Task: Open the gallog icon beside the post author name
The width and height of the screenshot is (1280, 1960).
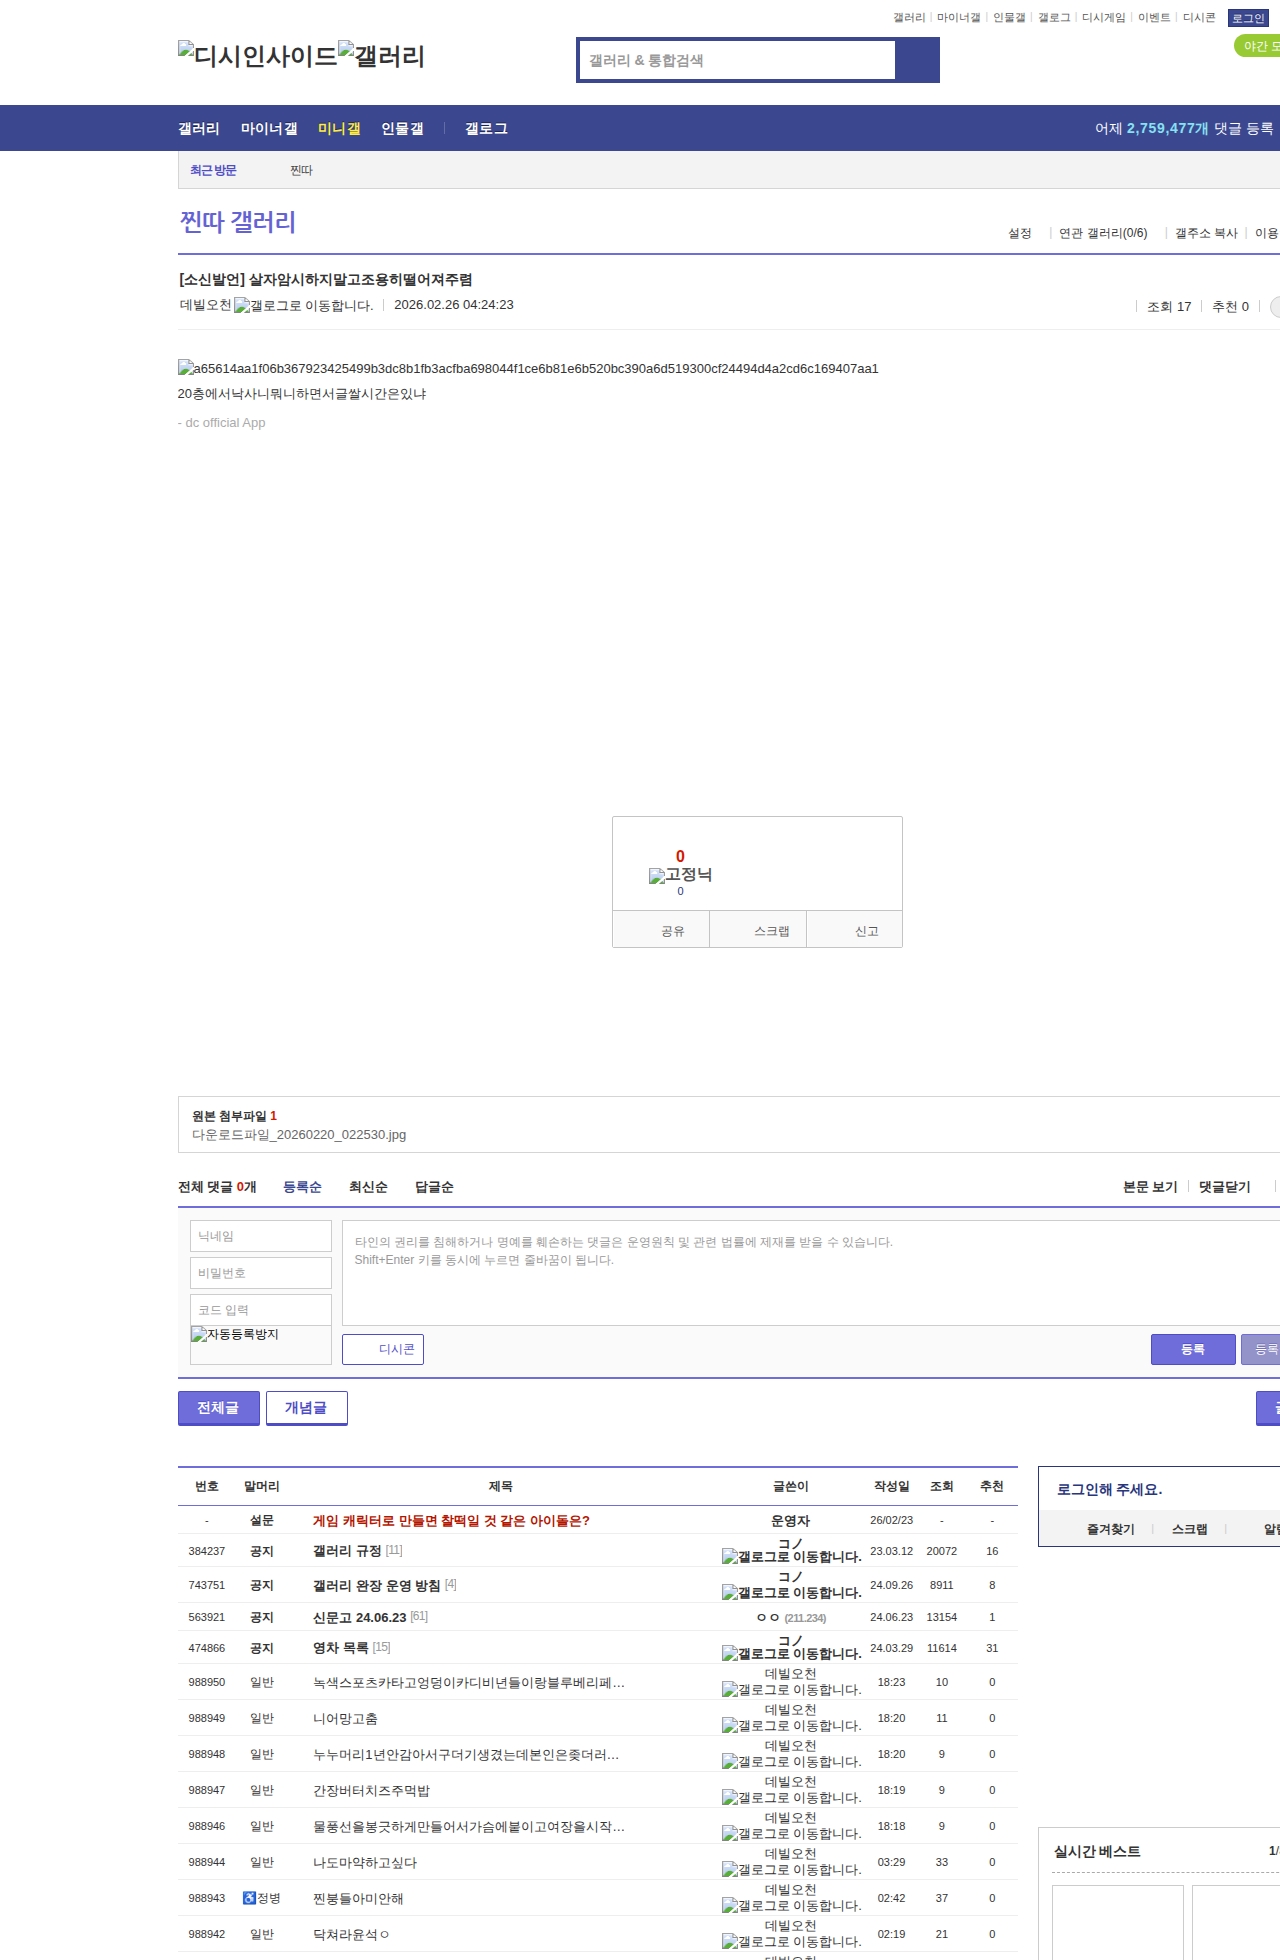Action: (303, 306)
